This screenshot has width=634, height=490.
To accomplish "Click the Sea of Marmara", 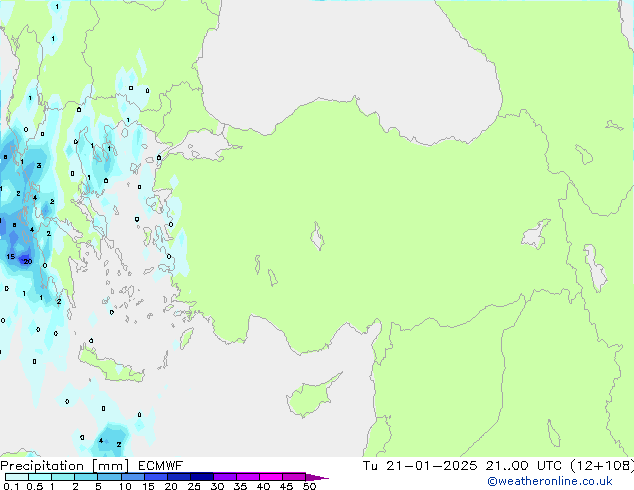I will [x=205, y=148].
